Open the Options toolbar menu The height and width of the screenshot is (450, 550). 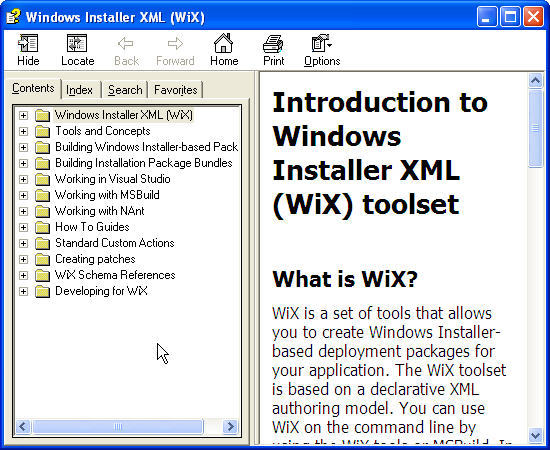pos(322,50)
